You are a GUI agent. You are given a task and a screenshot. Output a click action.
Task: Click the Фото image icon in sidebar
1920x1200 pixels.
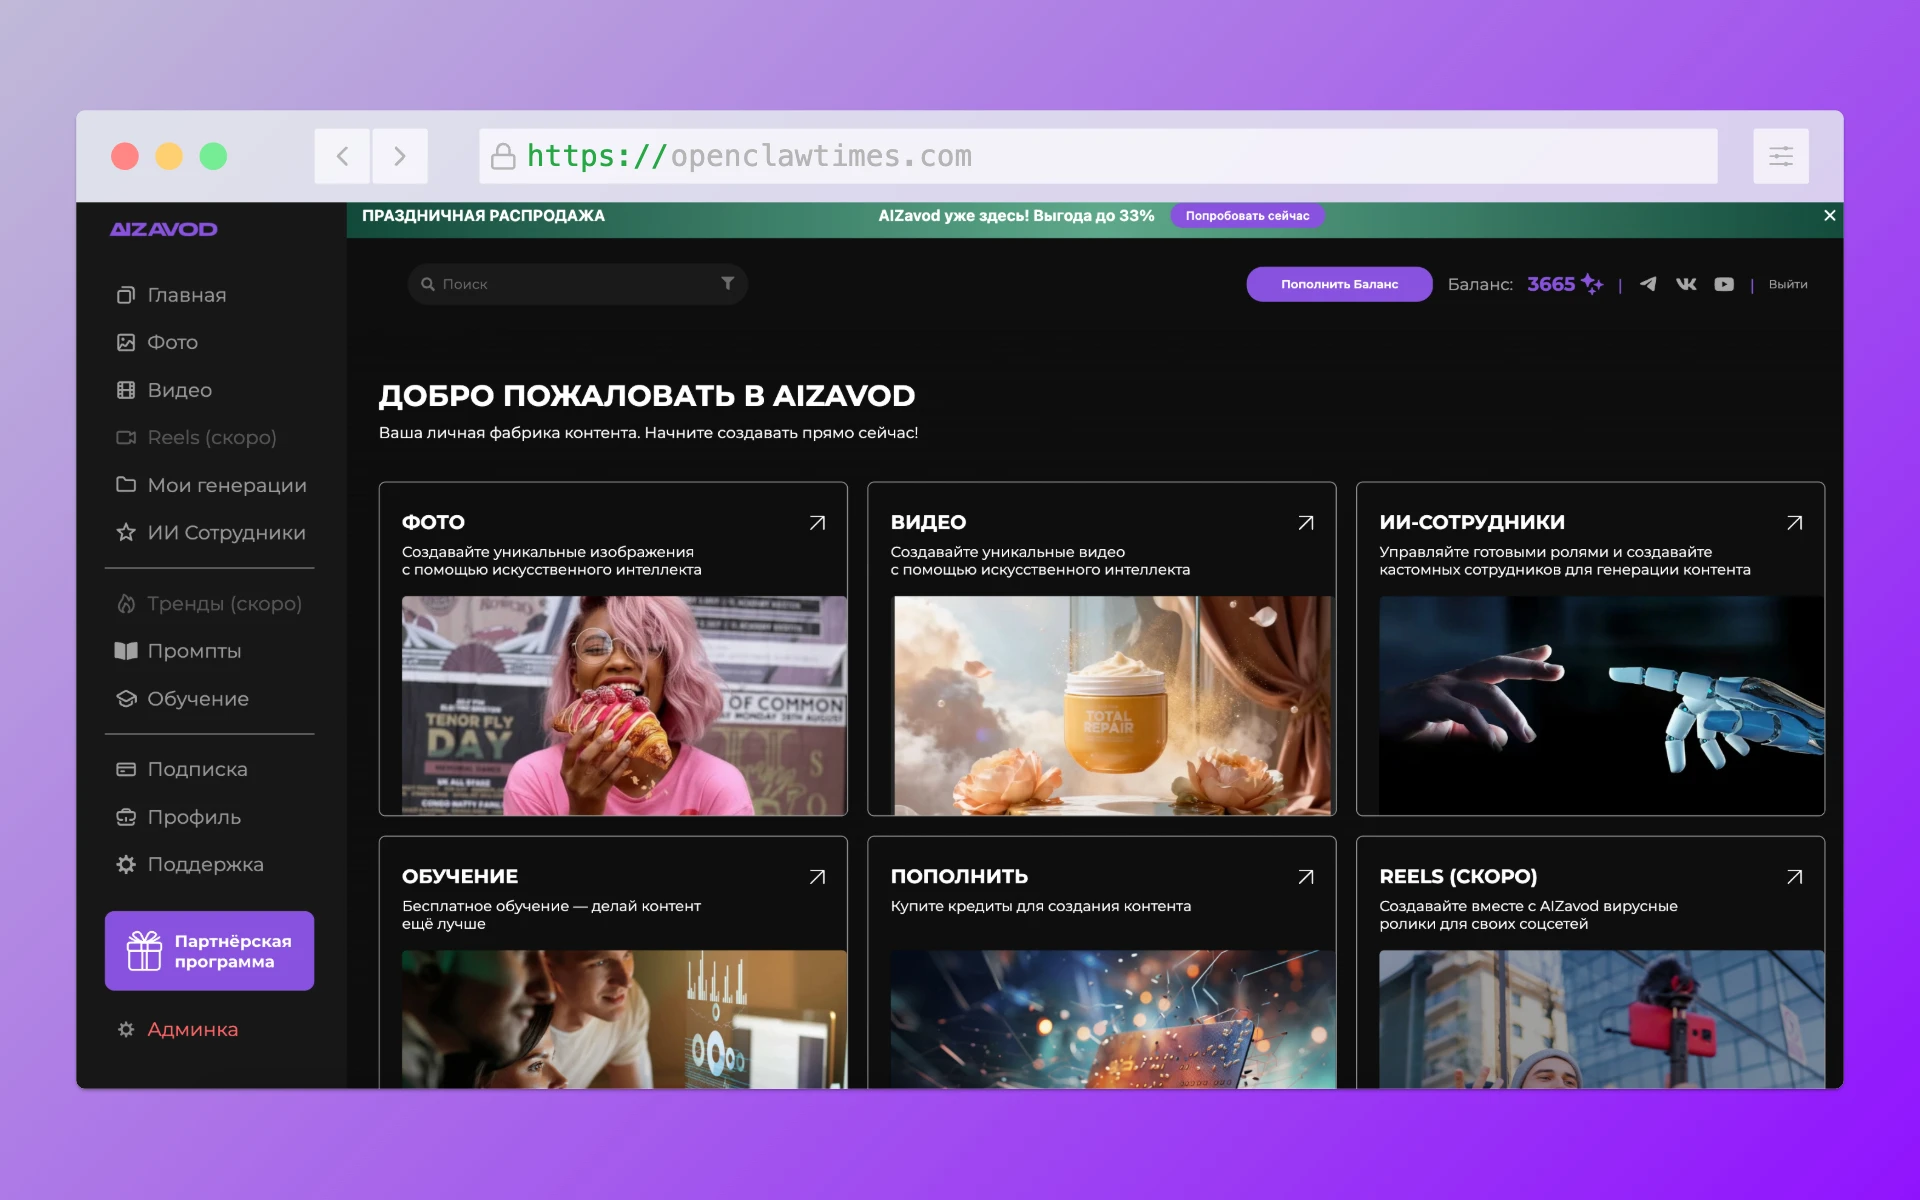[x=126, y=342]
